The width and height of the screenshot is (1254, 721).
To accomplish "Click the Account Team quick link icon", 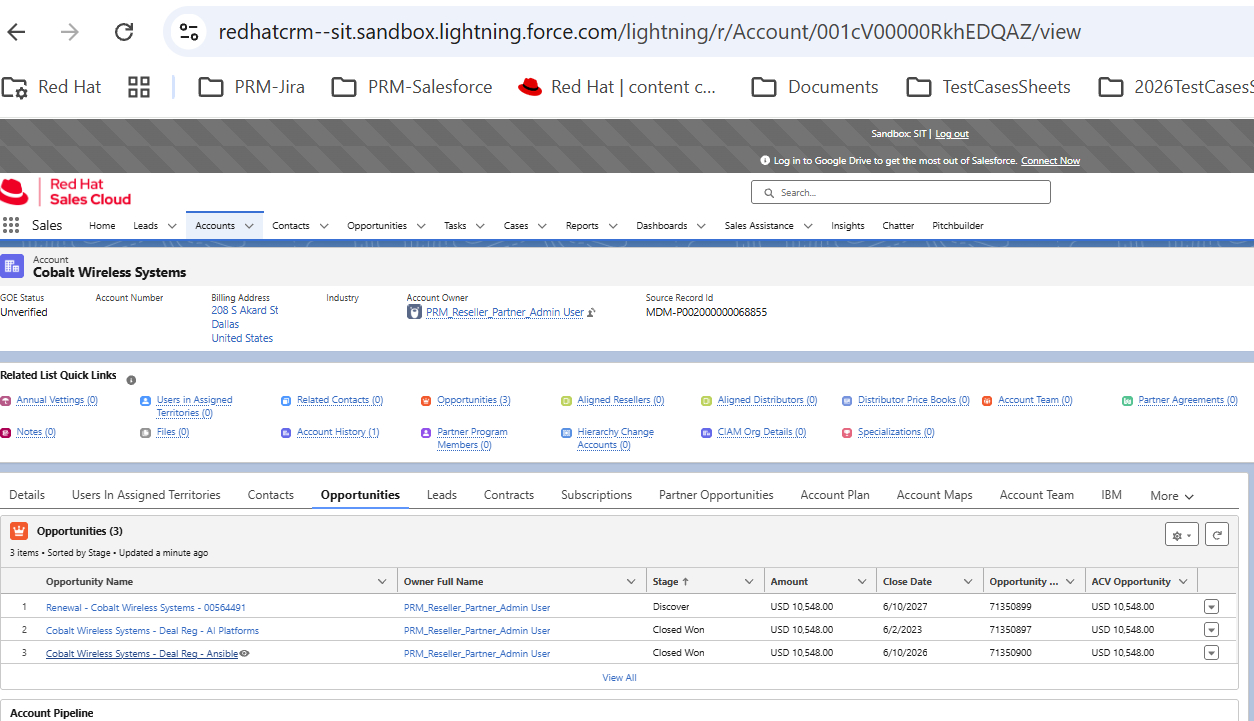I will 988,401.
